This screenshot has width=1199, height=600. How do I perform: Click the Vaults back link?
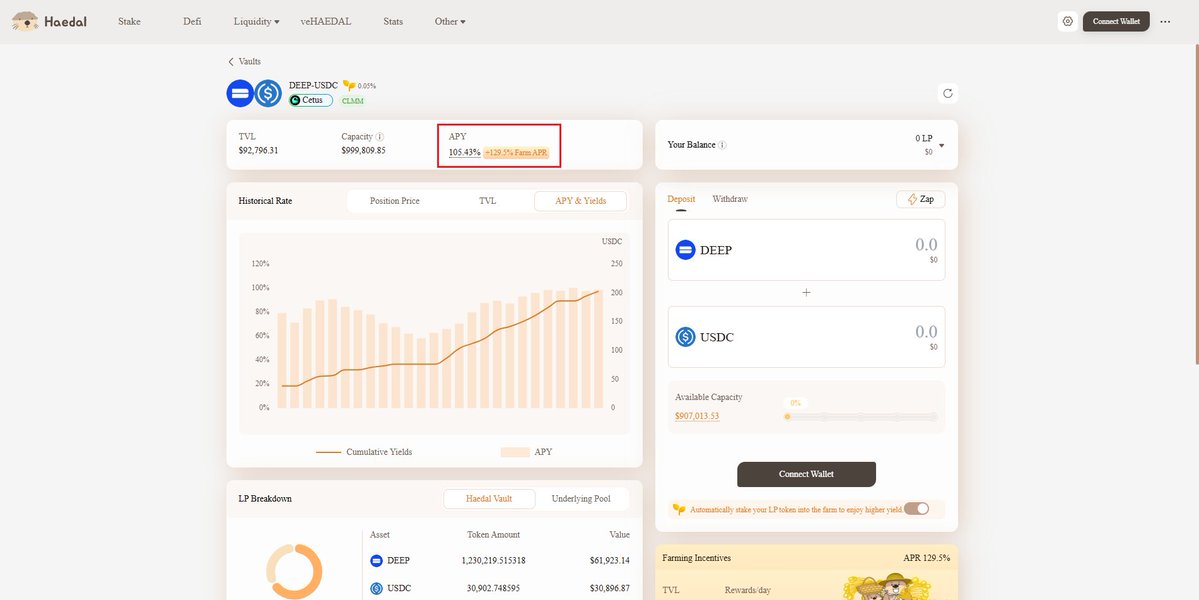(x=249, y=61)
